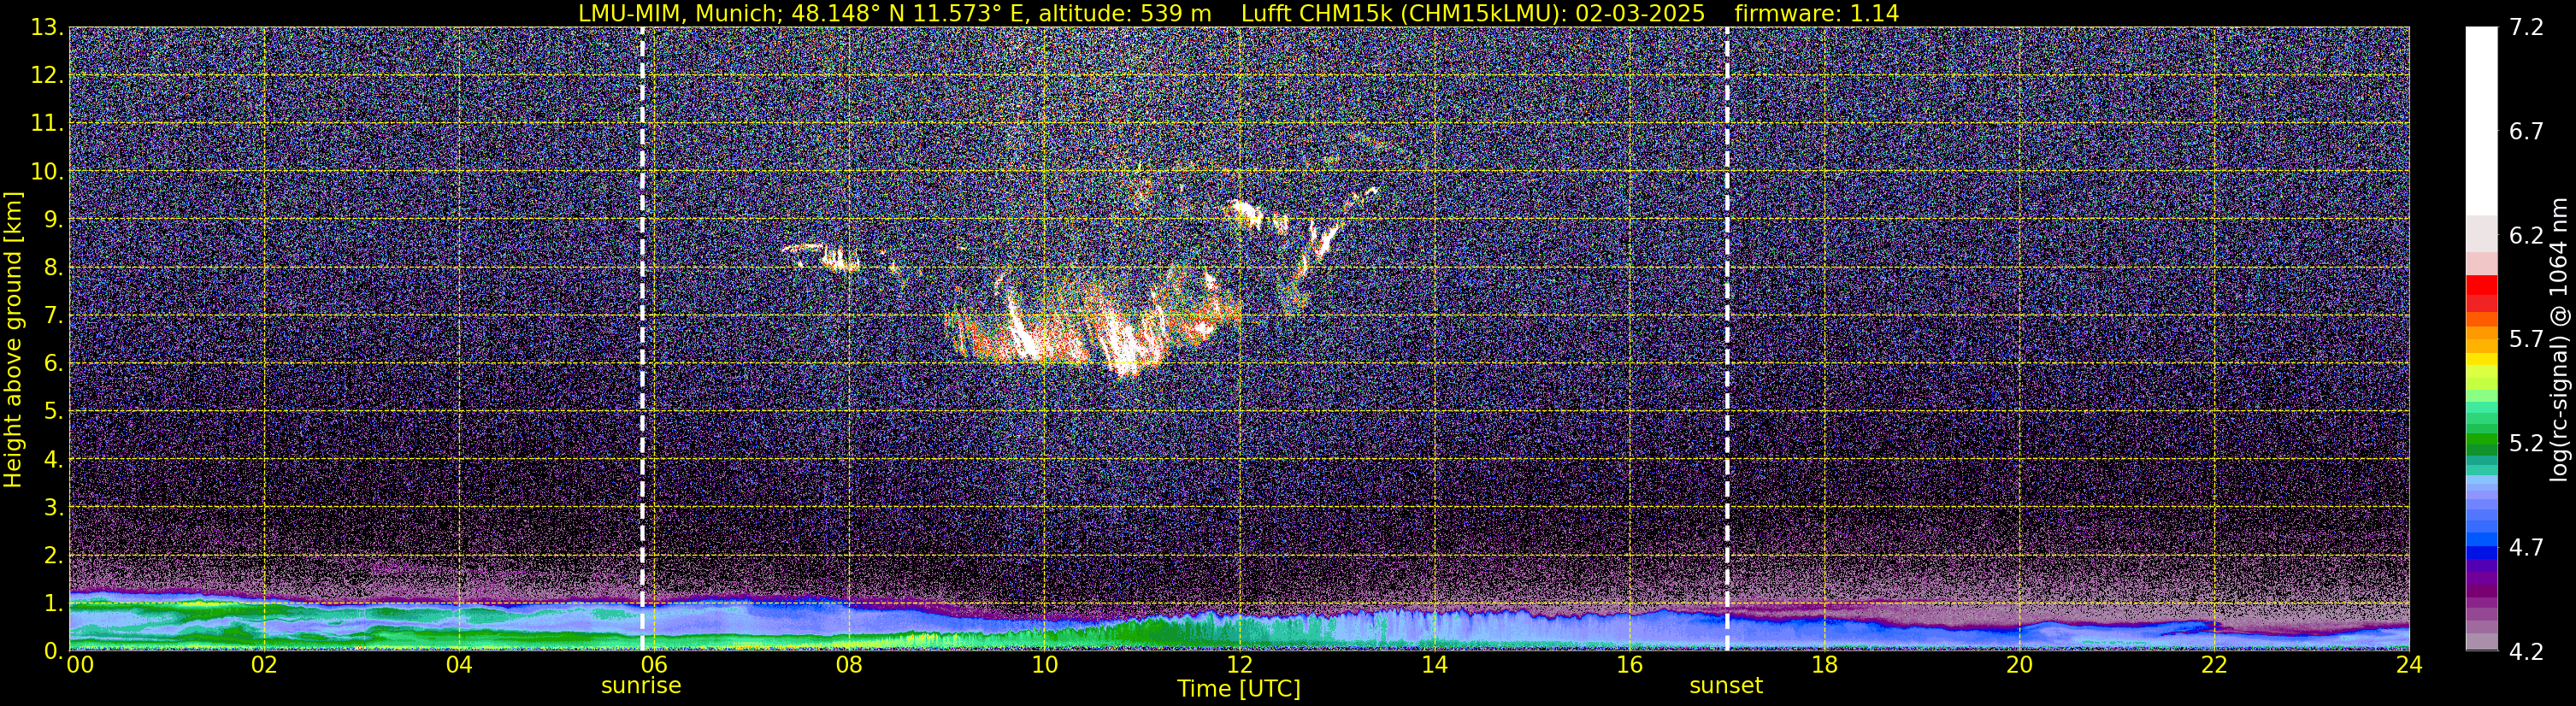Image resolution: width=2576 pixels, height=706 pixels.
Task: Click the height axis tick '1.'
Action: click(53, 603)
